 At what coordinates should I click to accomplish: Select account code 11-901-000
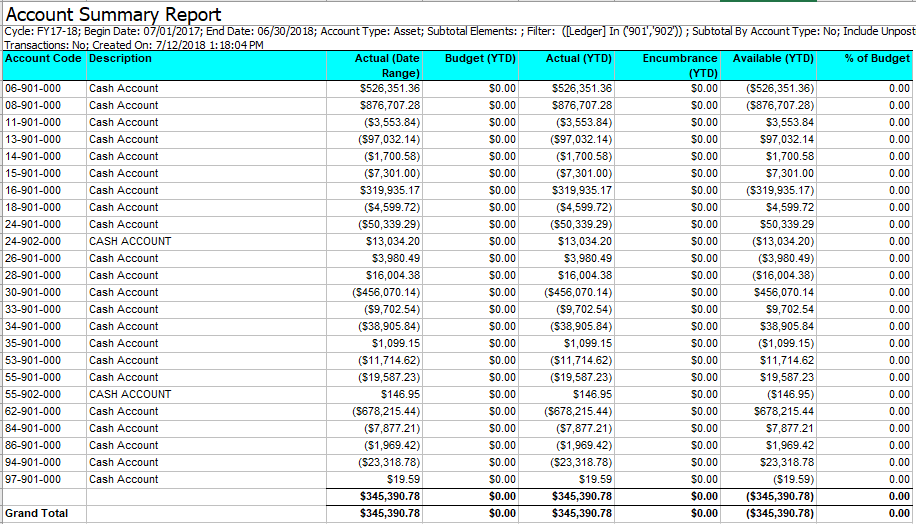[33, 122]
